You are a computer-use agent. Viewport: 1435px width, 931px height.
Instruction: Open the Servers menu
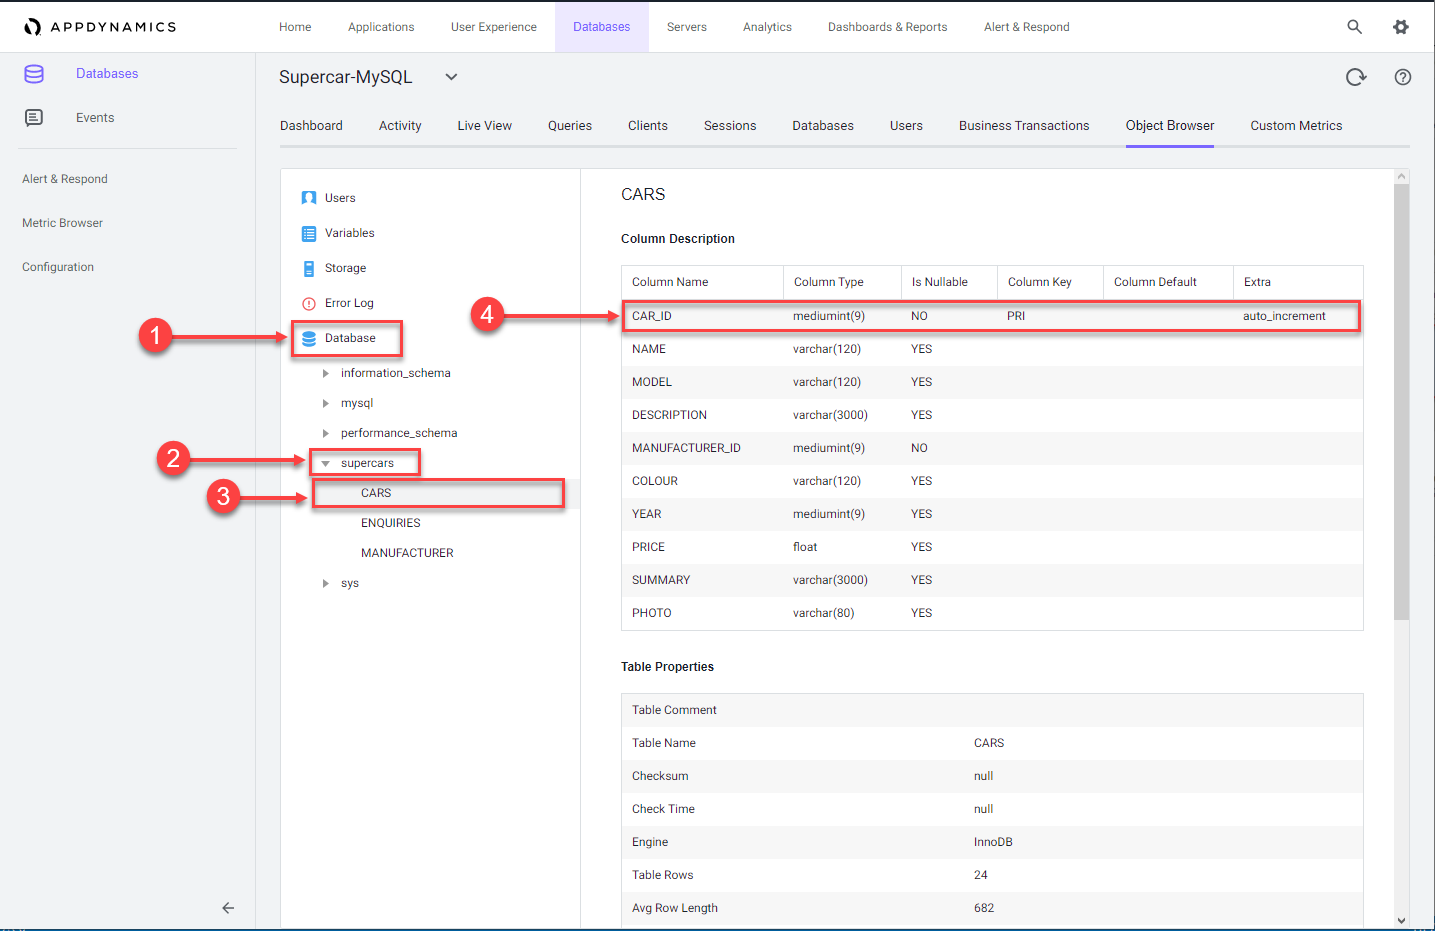(687, 27)
